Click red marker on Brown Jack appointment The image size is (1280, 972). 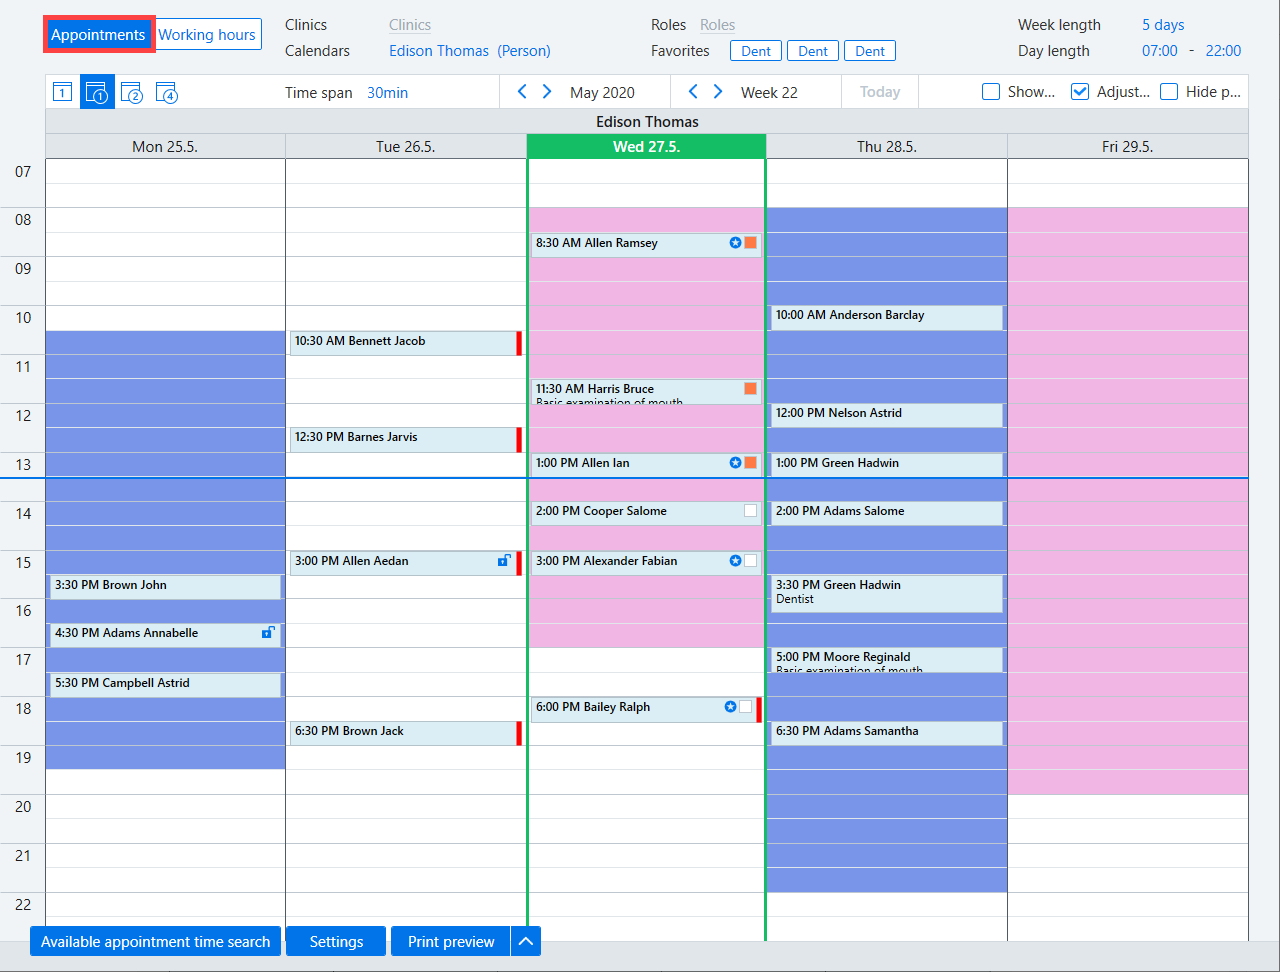click(519, 733)
